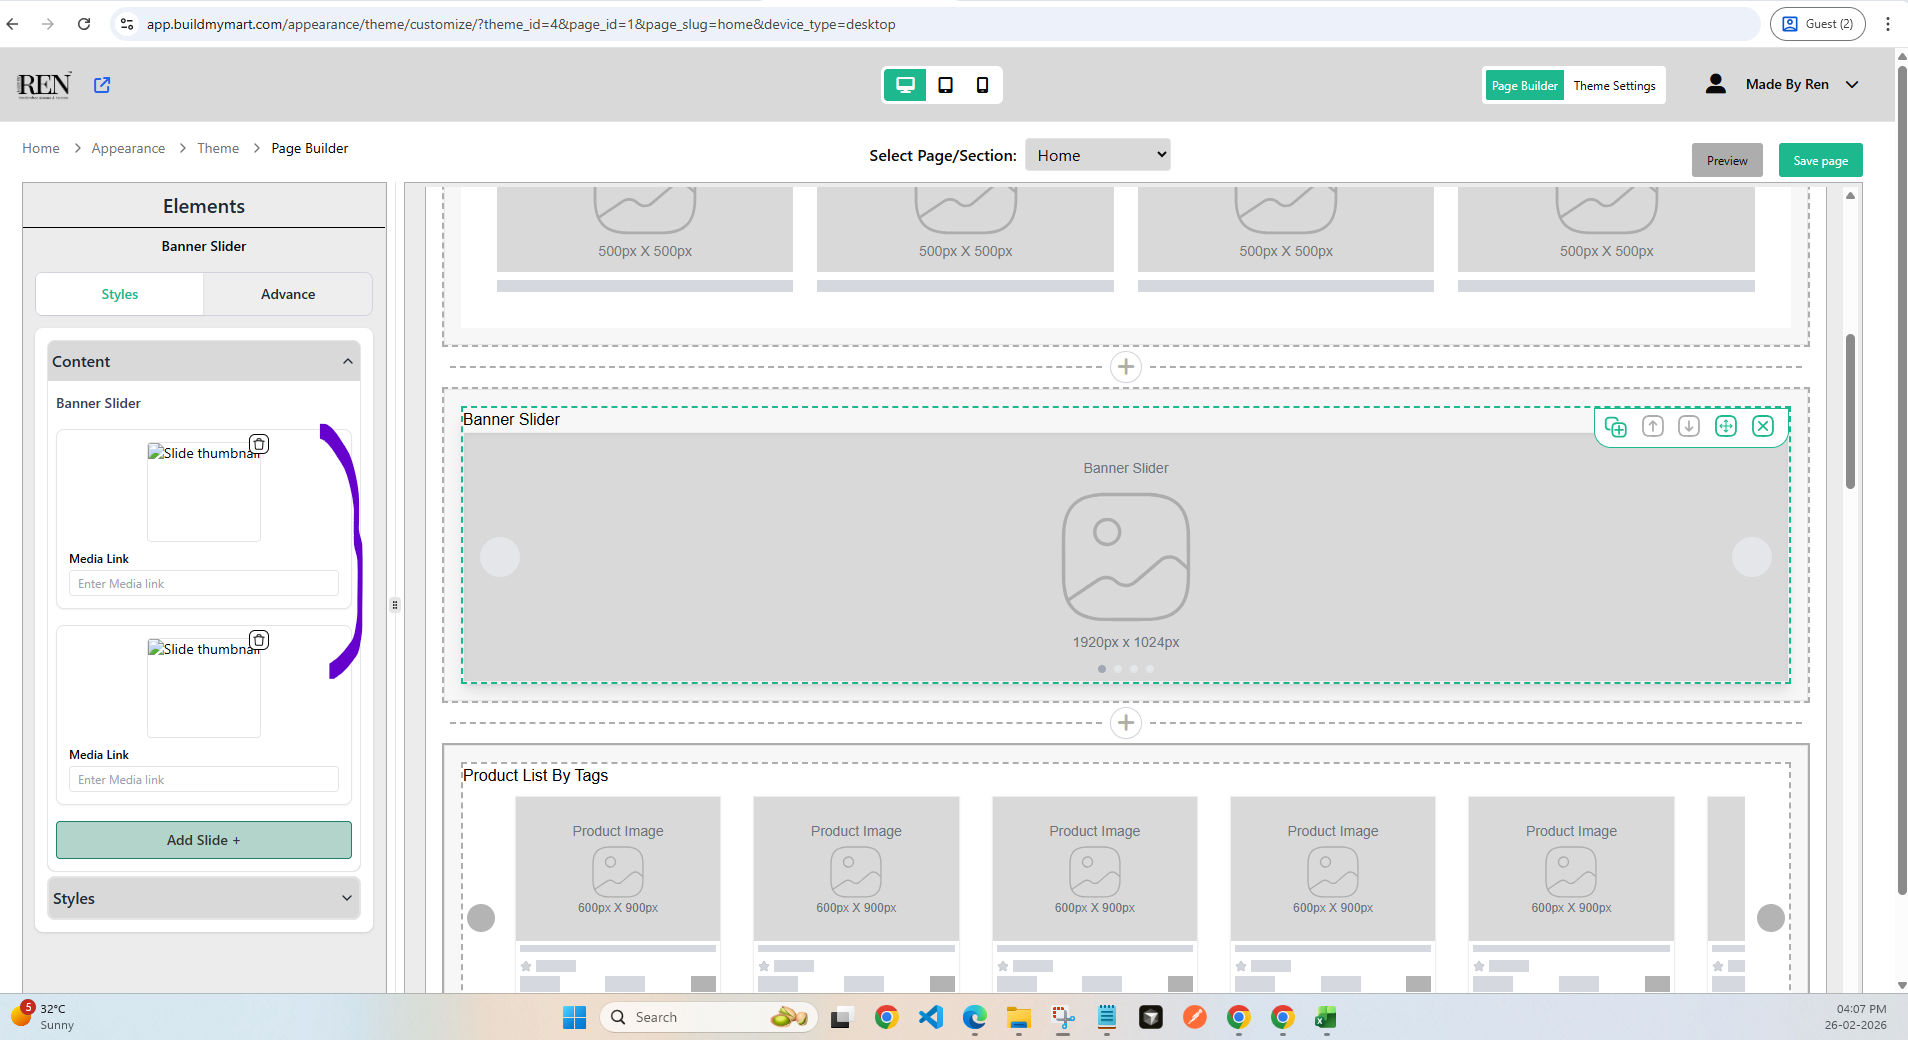Image resolution: width=1908 pixels, height=1040 pixels.
Task: Click the drag-move handle icon of Banner Slider
Action: click(1726, 427)
